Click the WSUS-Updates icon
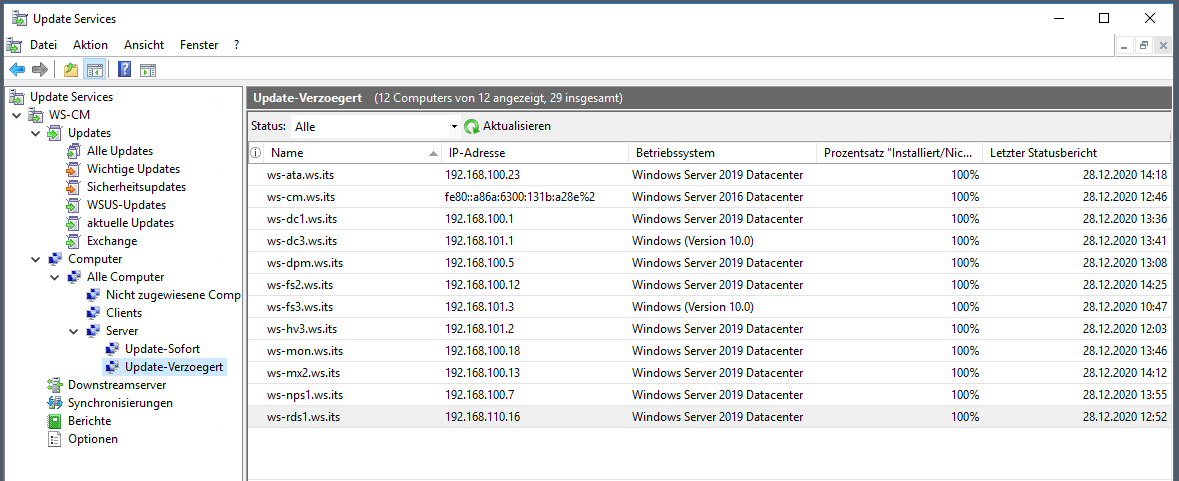This screenshot has height=481, width=1179. click(73, 205)
